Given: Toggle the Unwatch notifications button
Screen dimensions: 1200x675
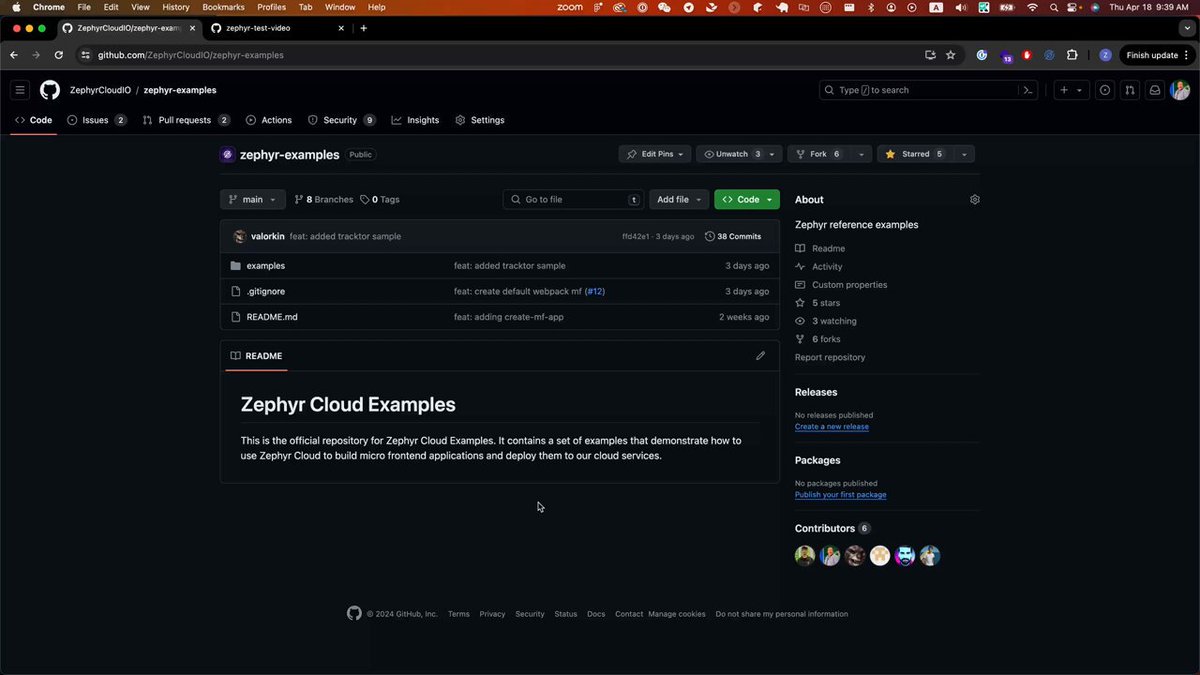Looking at the screenshot, I should [x=734, y=154].
